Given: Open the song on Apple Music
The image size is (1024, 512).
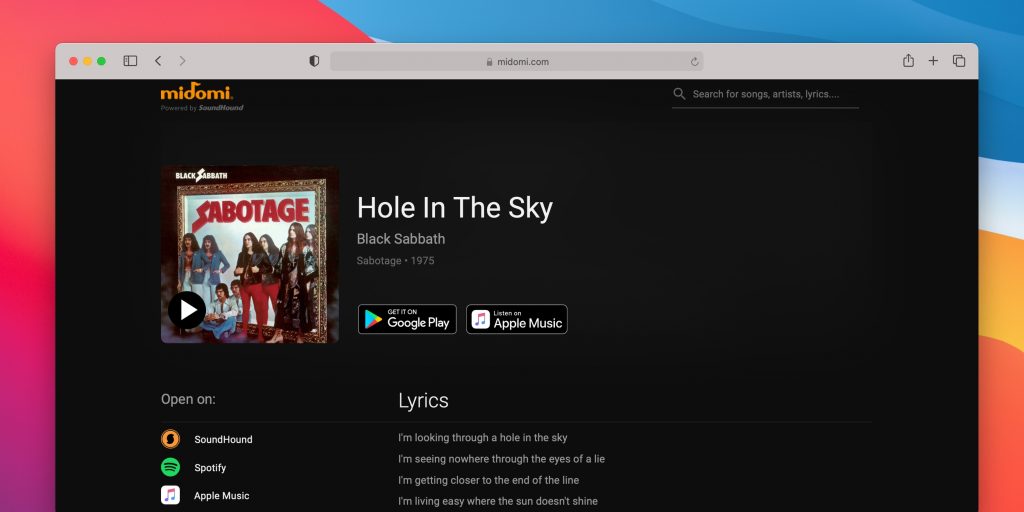Looking at the screenshot, I should pyautogui.click(x=221, y=496).
